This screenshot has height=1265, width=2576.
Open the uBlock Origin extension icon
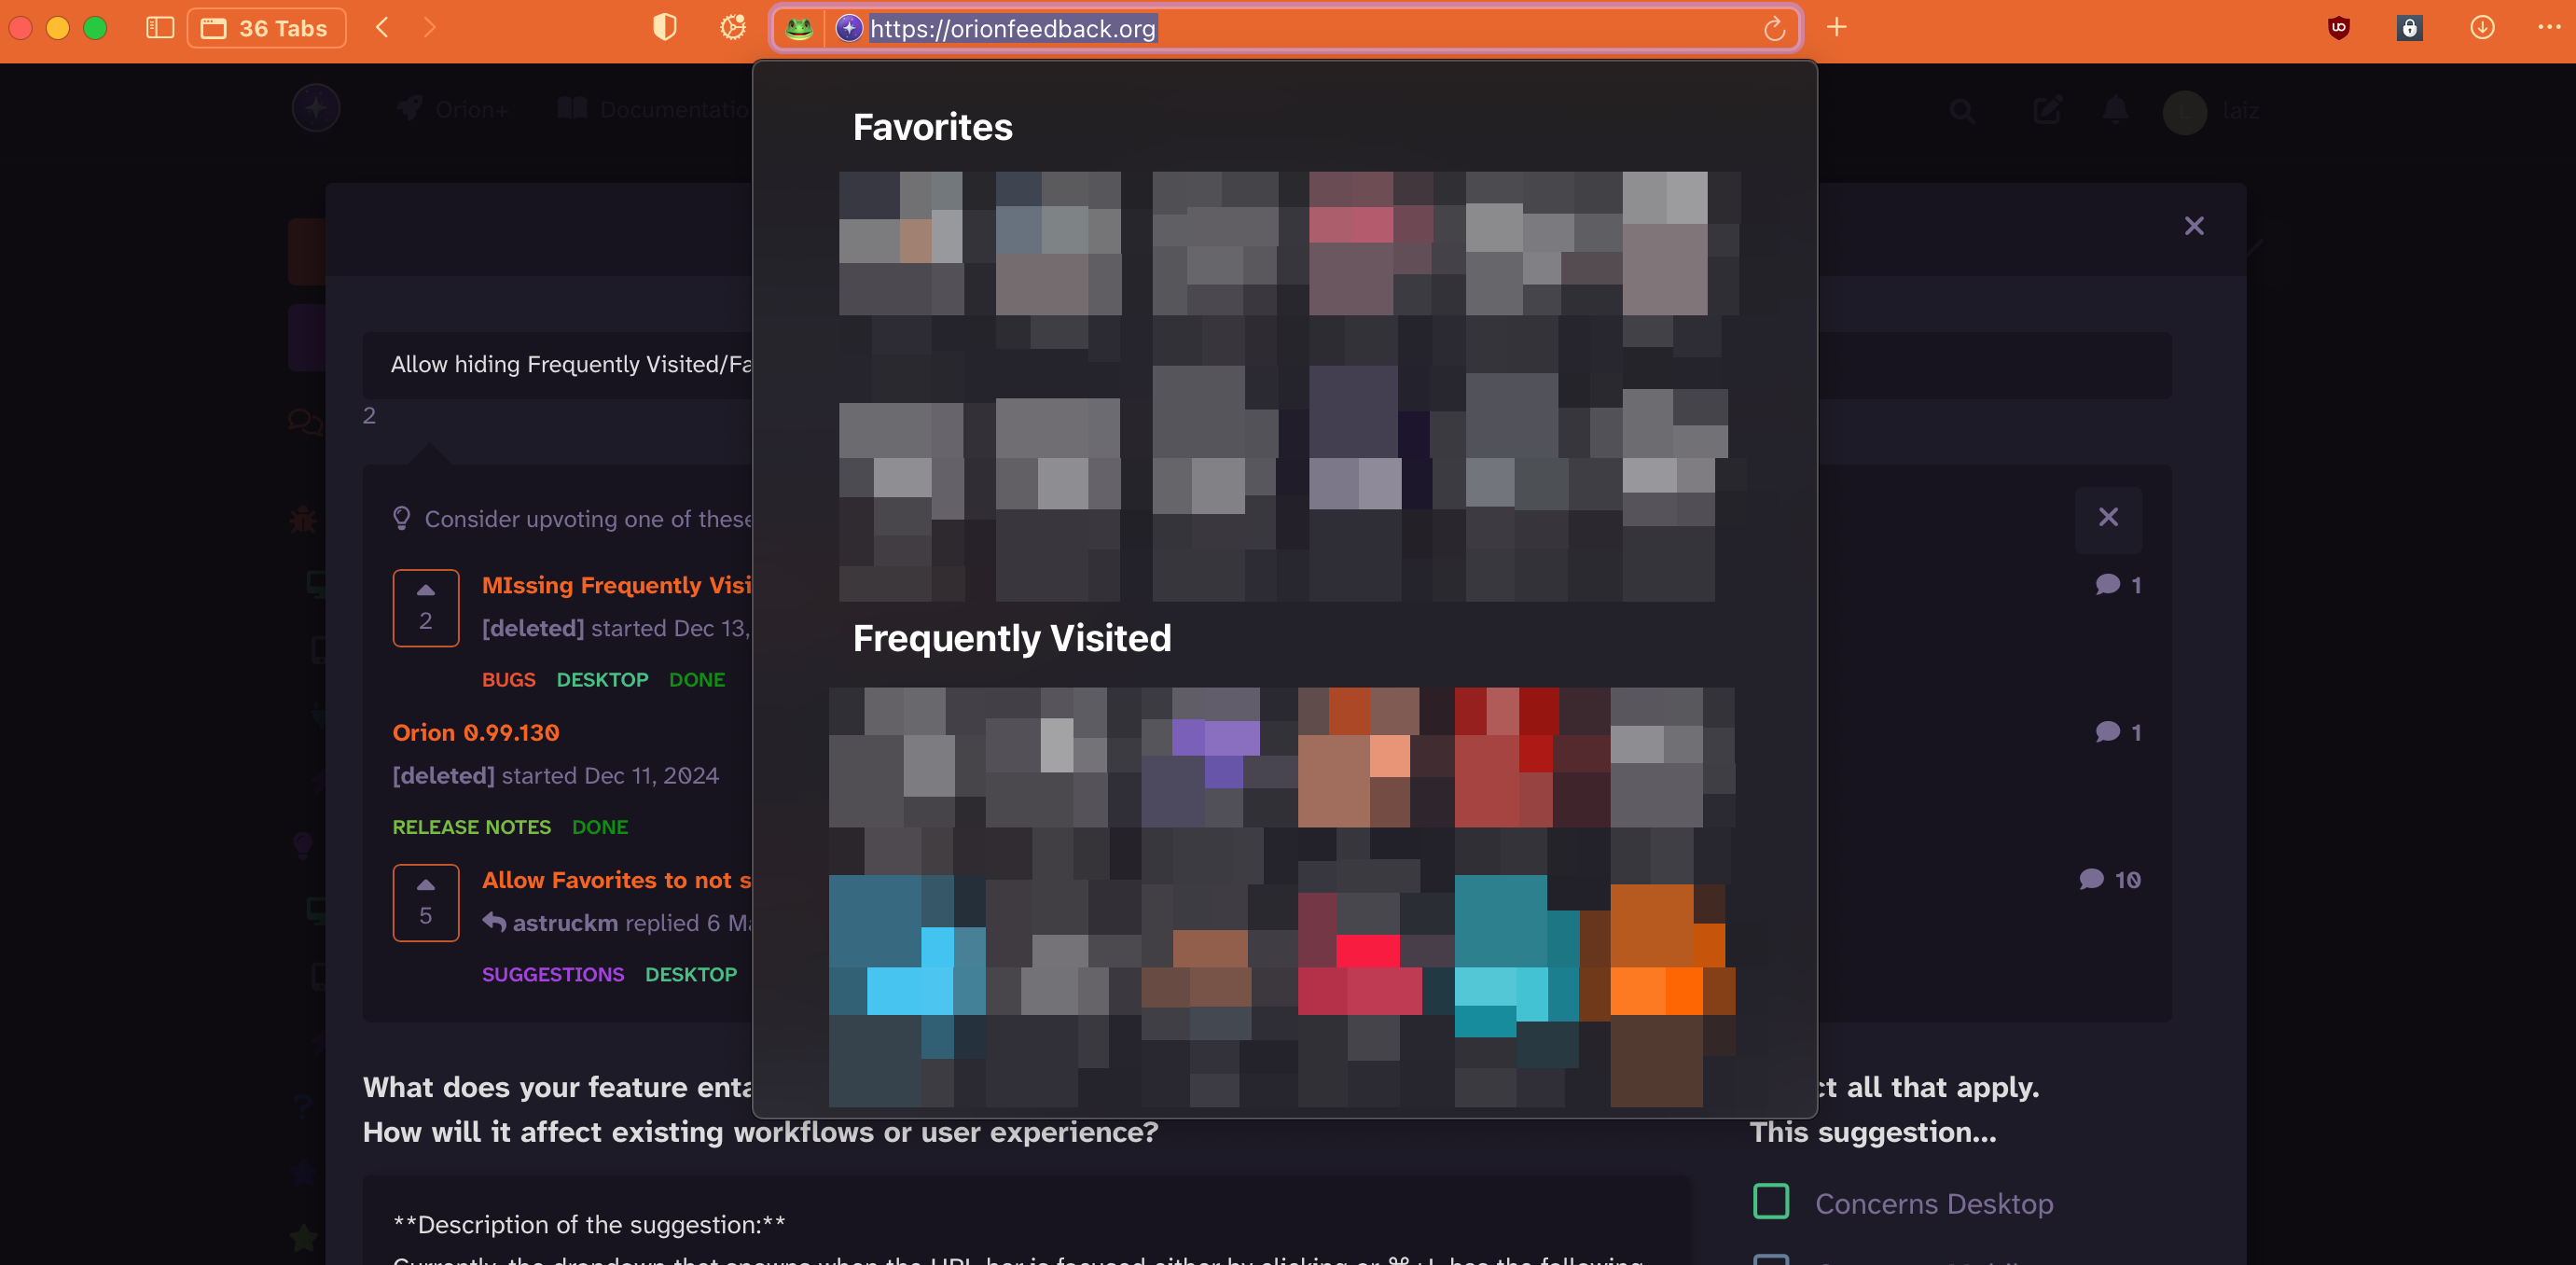point(2338,28)
